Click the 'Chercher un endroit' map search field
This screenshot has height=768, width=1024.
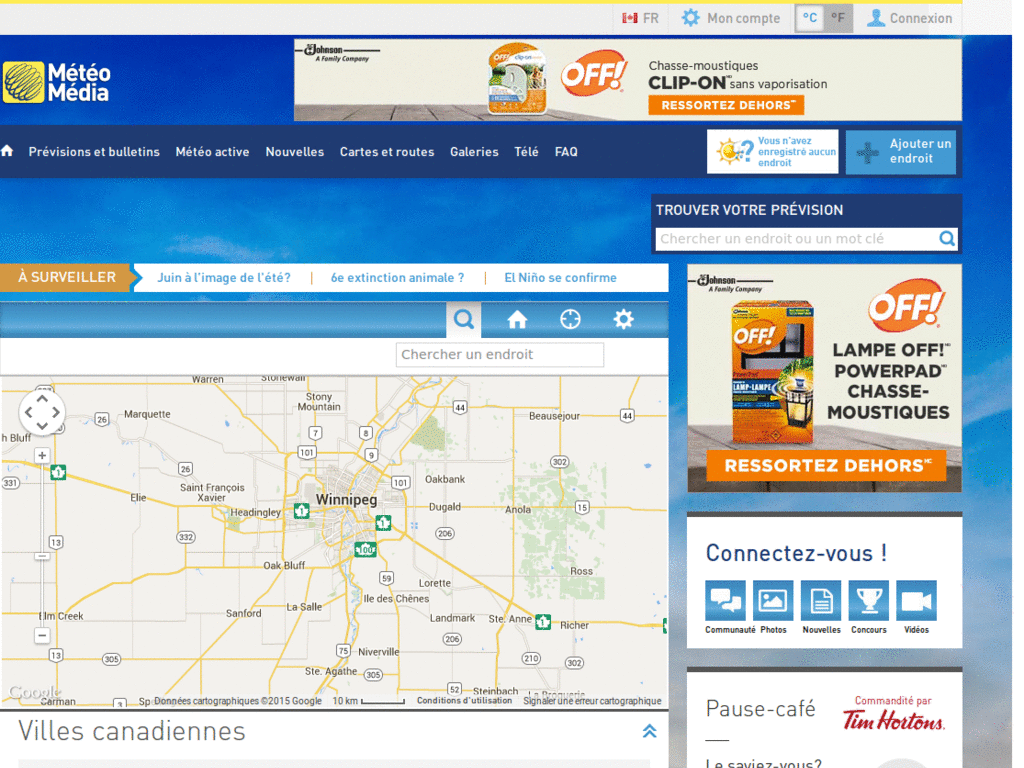[500, 355]
